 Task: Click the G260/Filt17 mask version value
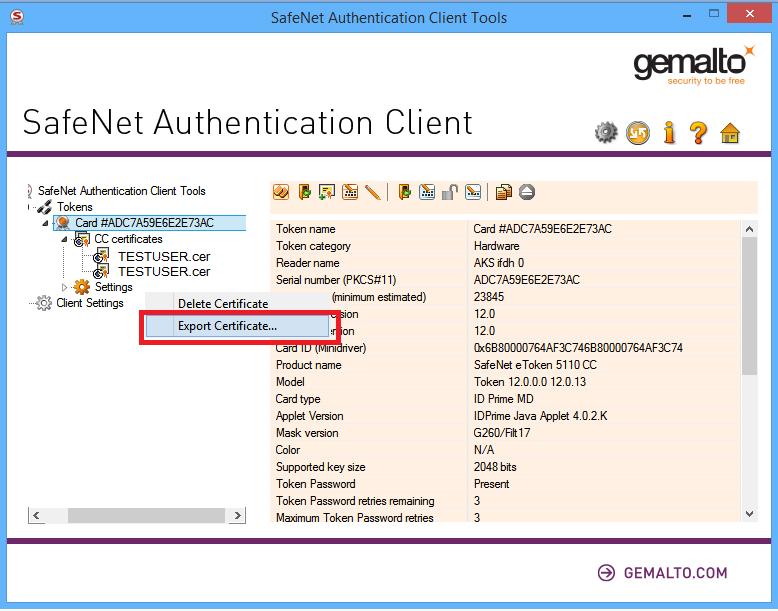[502, 433]
